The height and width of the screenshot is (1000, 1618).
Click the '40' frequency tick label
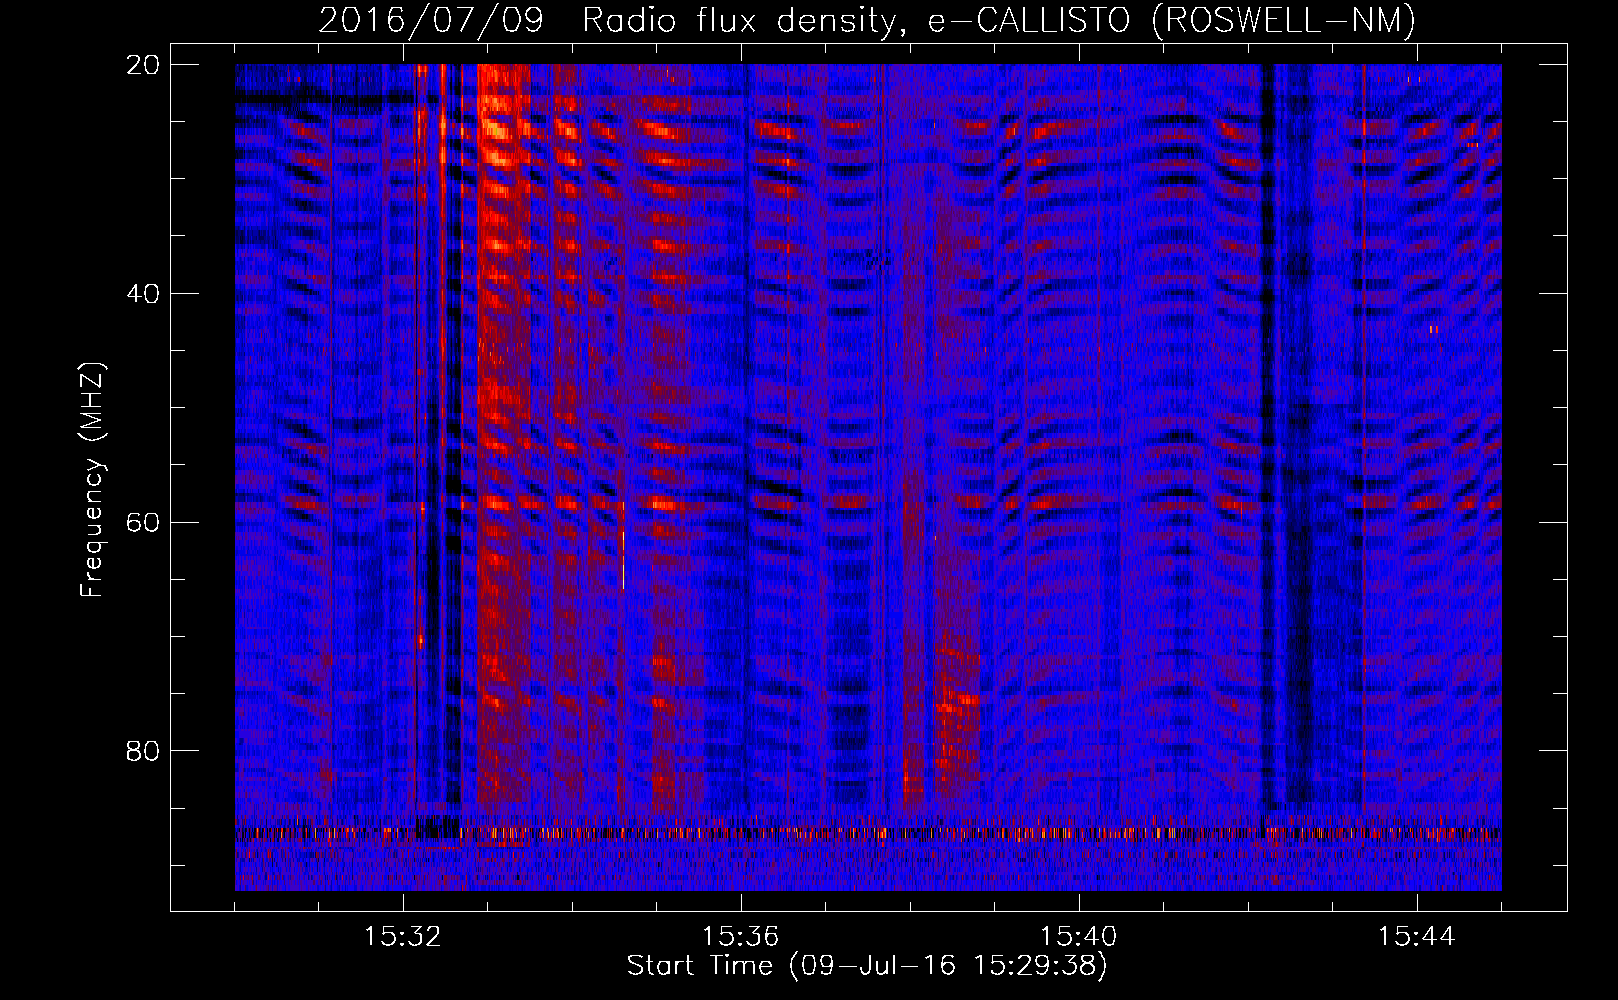143,293
